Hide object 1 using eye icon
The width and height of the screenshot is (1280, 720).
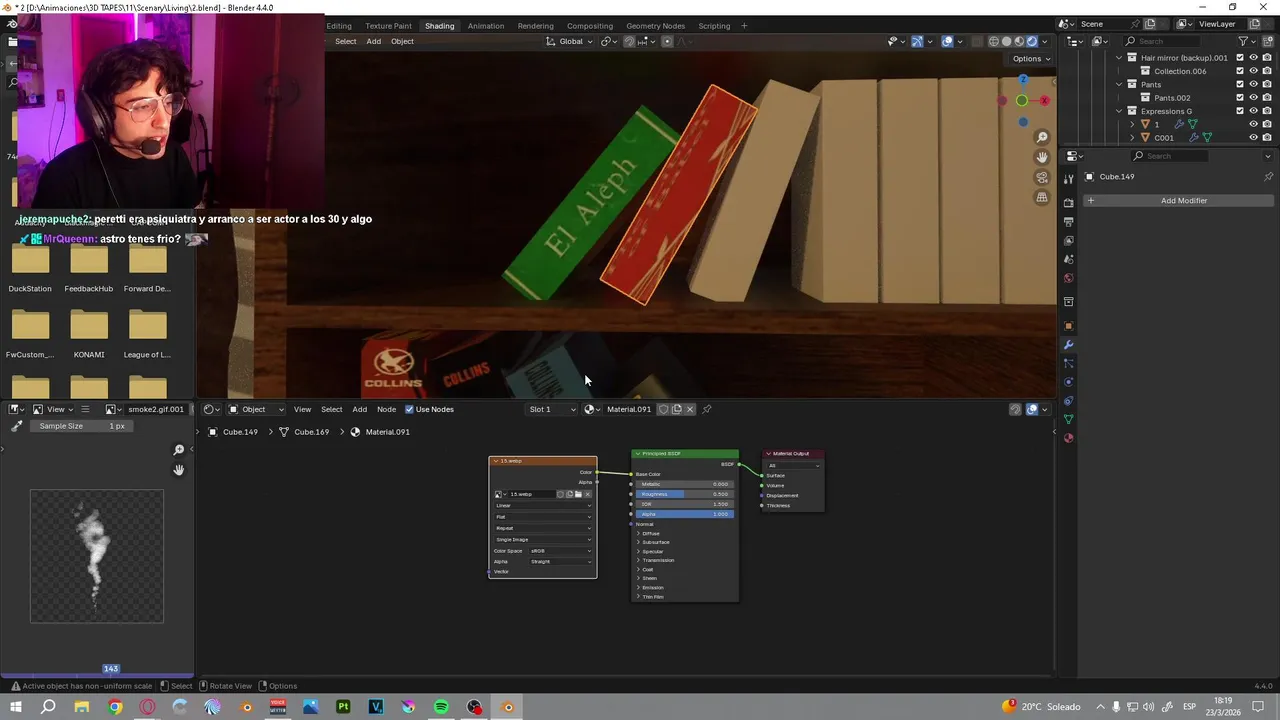[x=1253, y=124]
